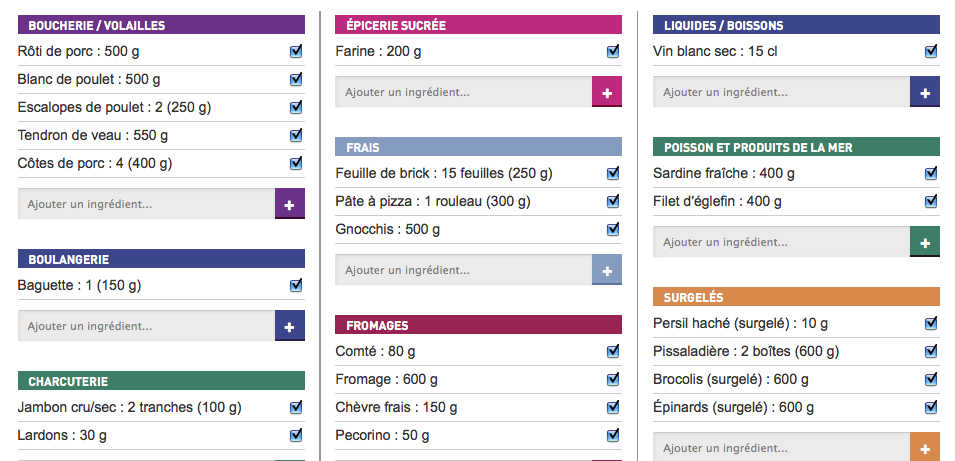Deselect Sardine fraîche : 400 g checkbox
The image size is (955, 461).
coord(931,173)
